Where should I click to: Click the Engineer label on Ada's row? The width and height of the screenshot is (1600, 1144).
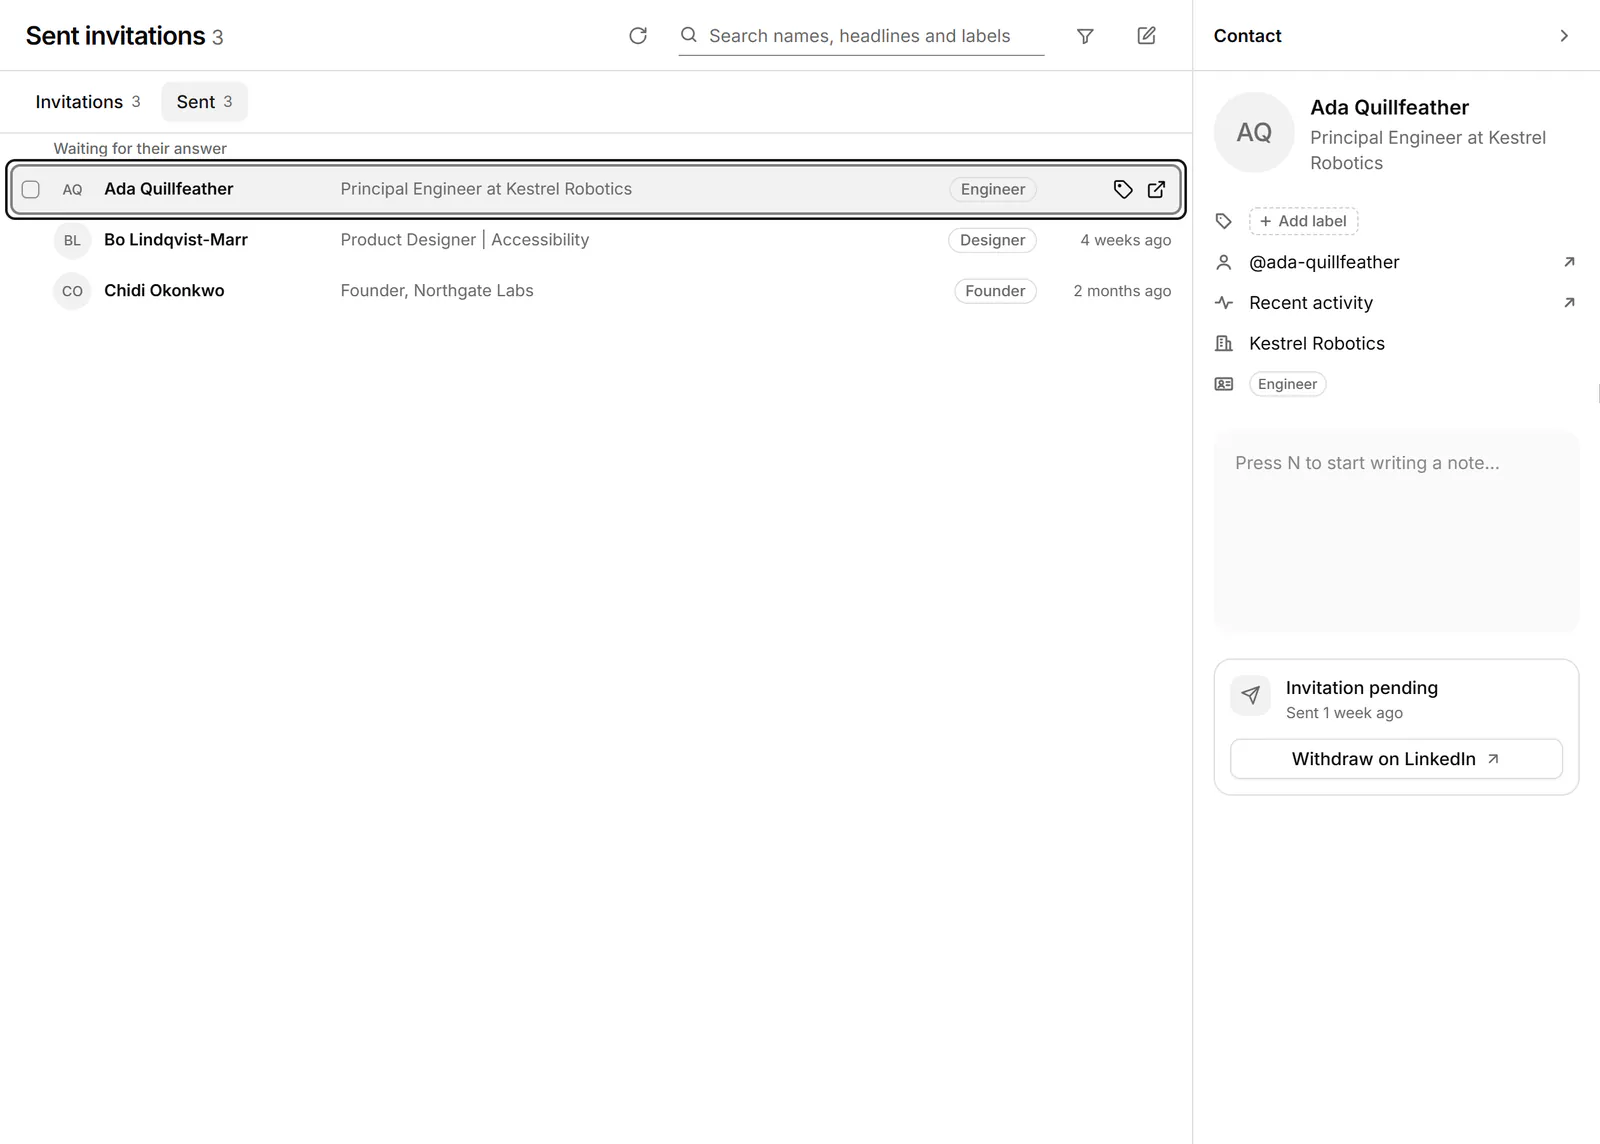click(x=993, y=189)
